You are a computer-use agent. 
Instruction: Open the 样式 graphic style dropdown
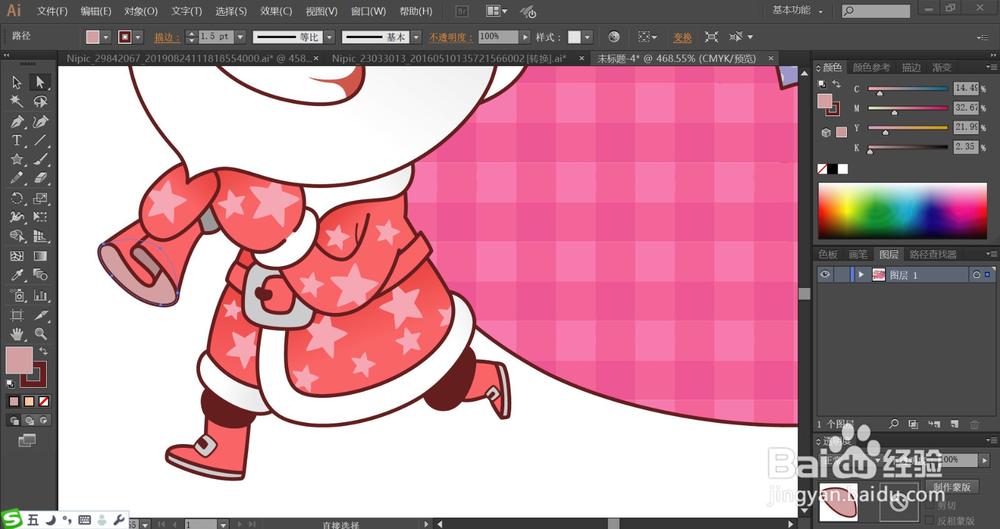[587, 37]
